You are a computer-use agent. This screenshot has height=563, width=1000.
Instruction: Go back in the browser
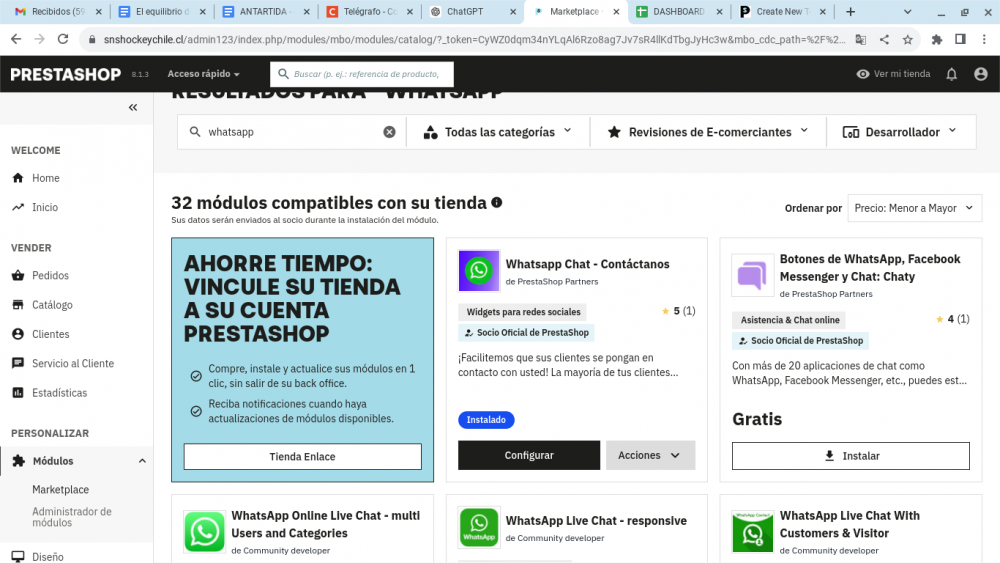(x=16, y=40)
